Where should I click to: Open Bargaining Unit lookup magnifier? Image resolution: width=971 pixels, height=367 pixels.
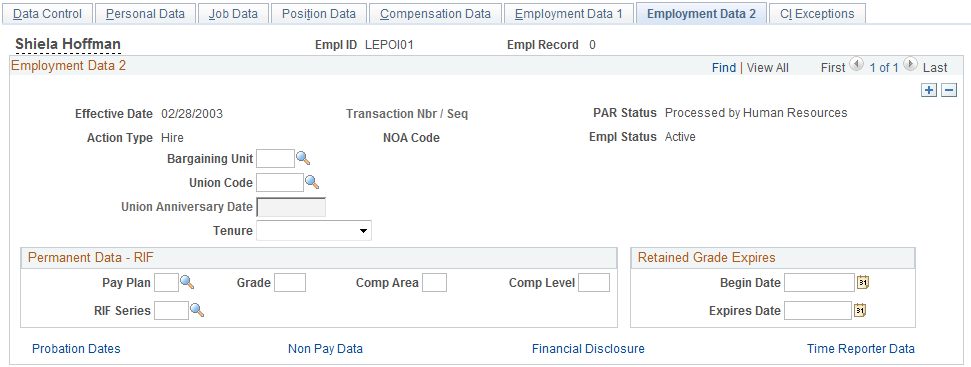[x=303, y=159]
